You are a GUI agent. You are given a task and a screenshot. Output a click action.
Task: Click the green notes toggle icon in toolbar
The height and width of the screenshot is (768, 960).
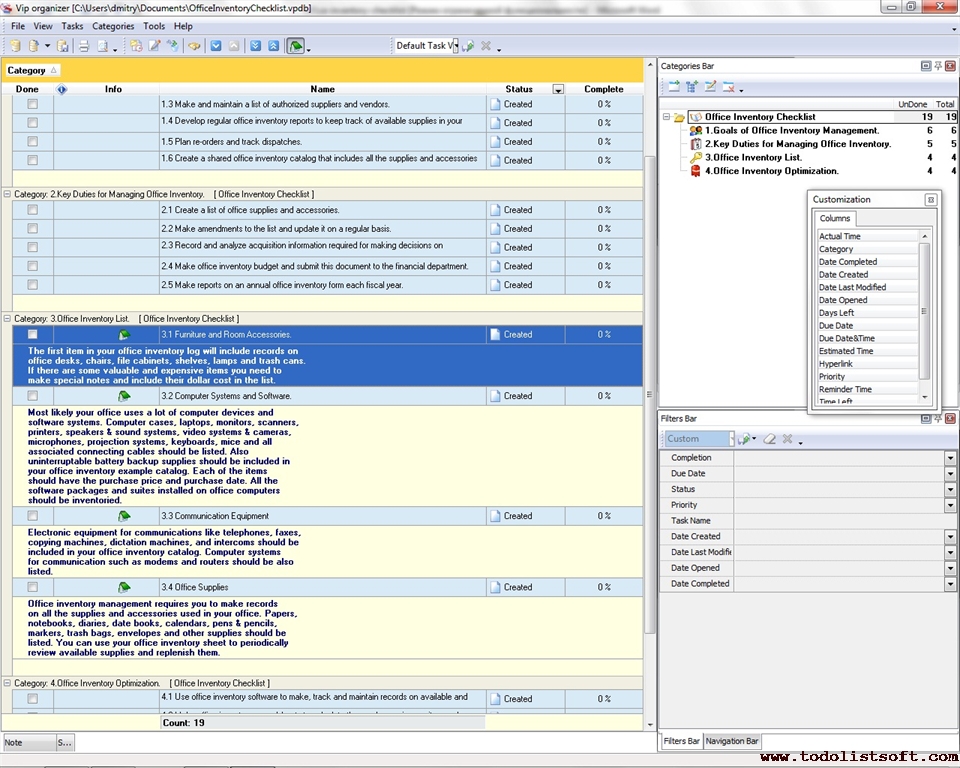tap(296, 46)
